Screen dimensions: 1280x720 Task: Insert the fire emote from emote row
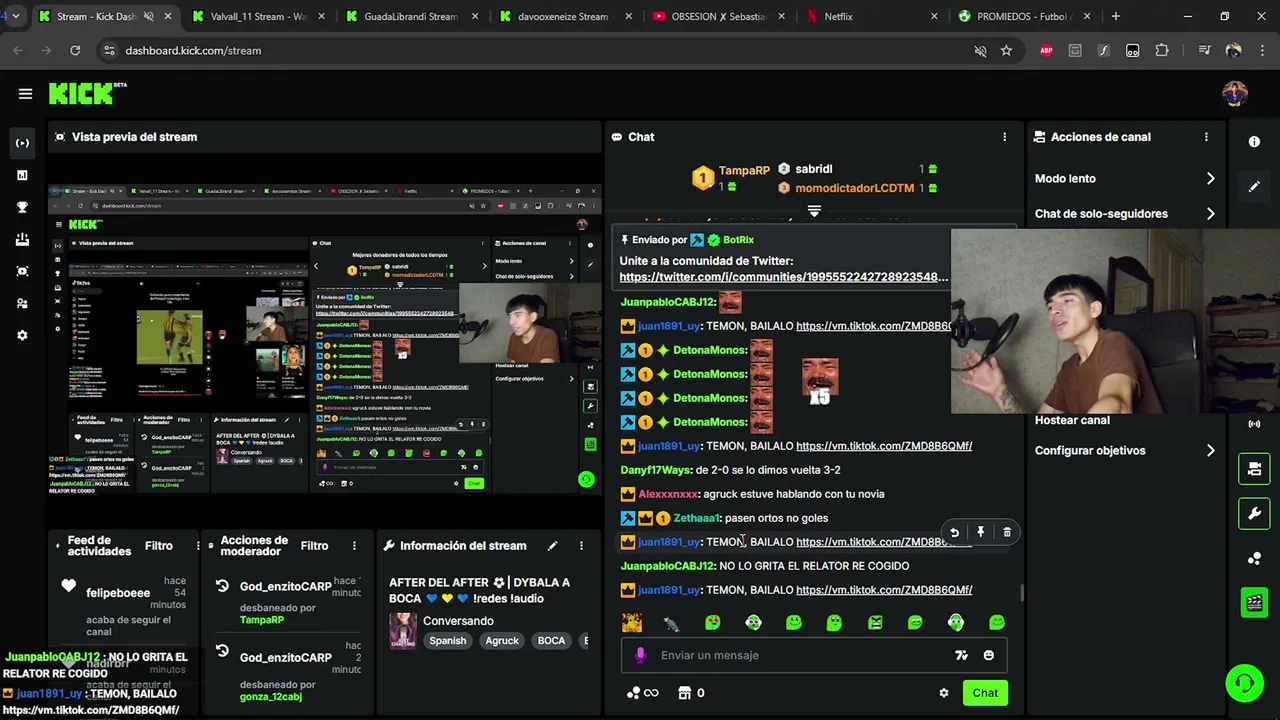[x=632, y=623]
